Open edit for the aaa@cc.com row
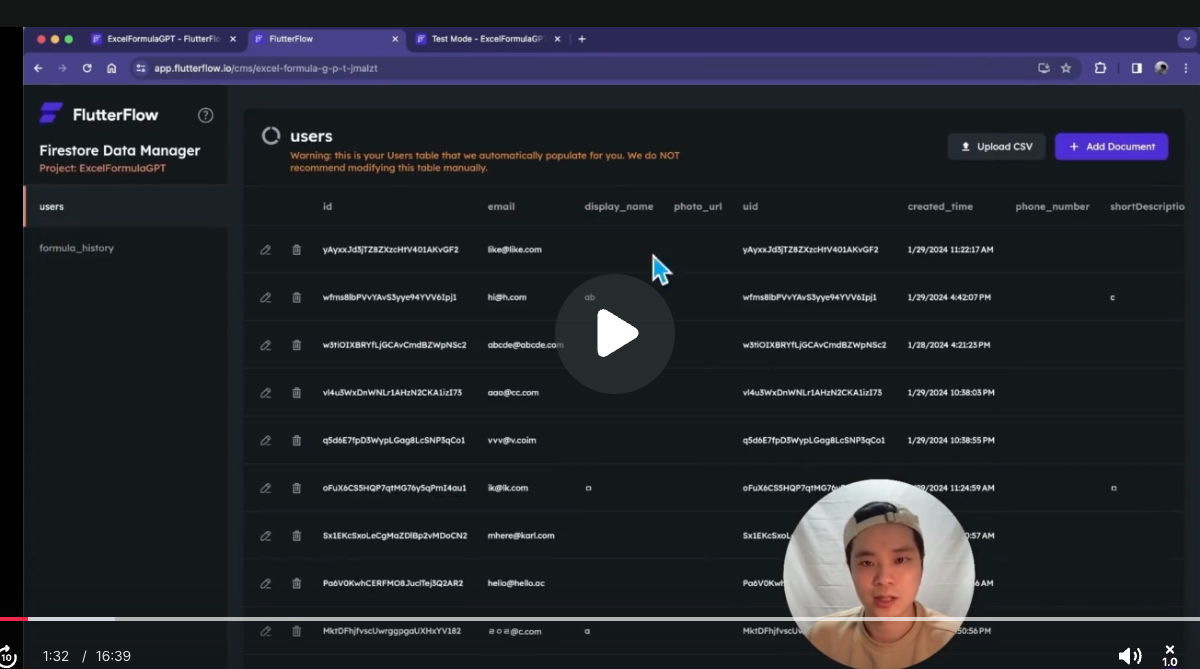The image size is (1200, 669). point(265,393)
